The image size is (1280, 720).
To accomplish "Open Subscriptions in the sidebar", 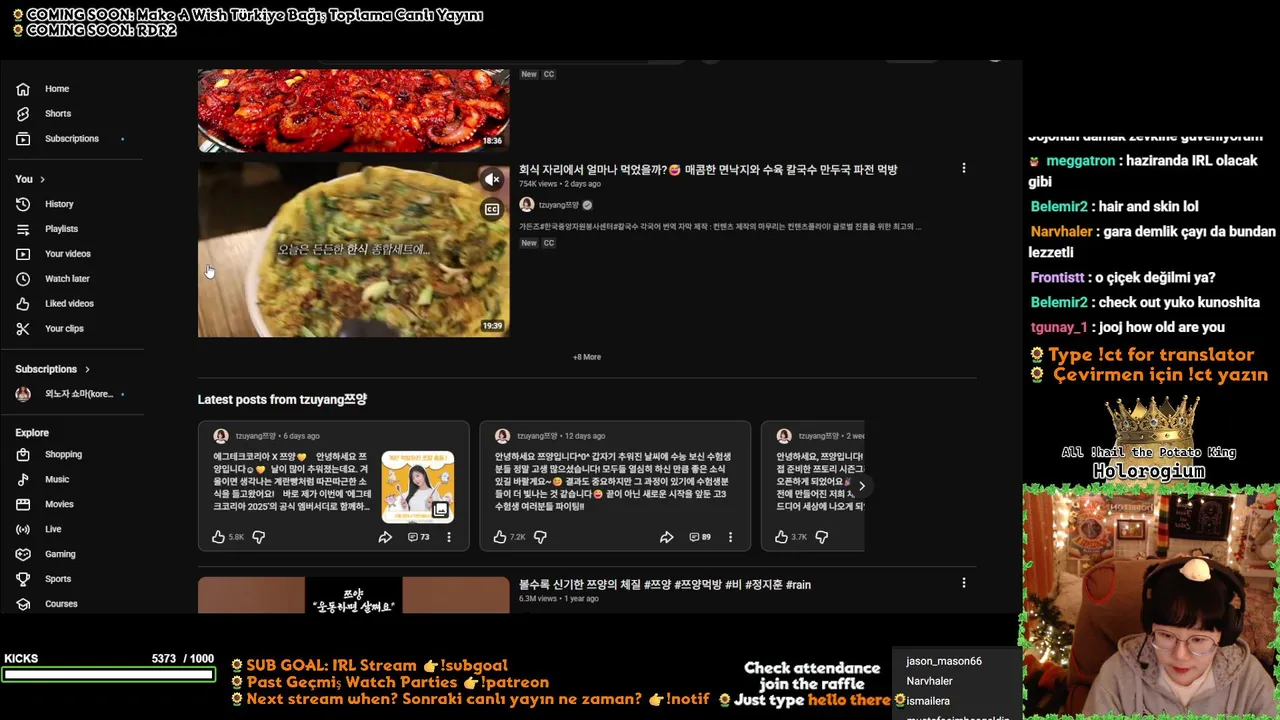I will point(72,139).
